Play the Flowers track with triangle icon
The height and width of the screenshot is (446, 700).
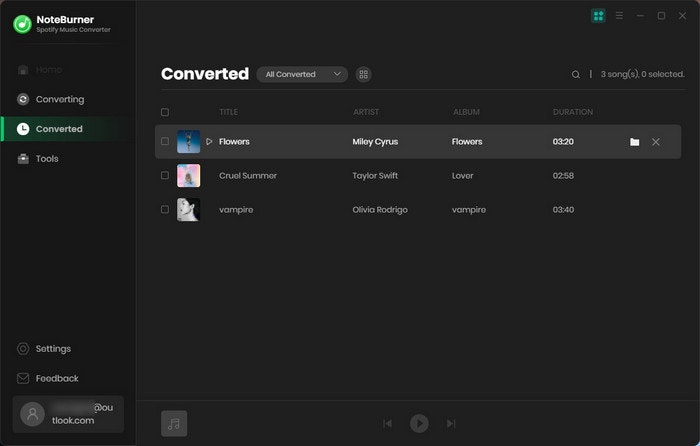[x=209, y=142]
